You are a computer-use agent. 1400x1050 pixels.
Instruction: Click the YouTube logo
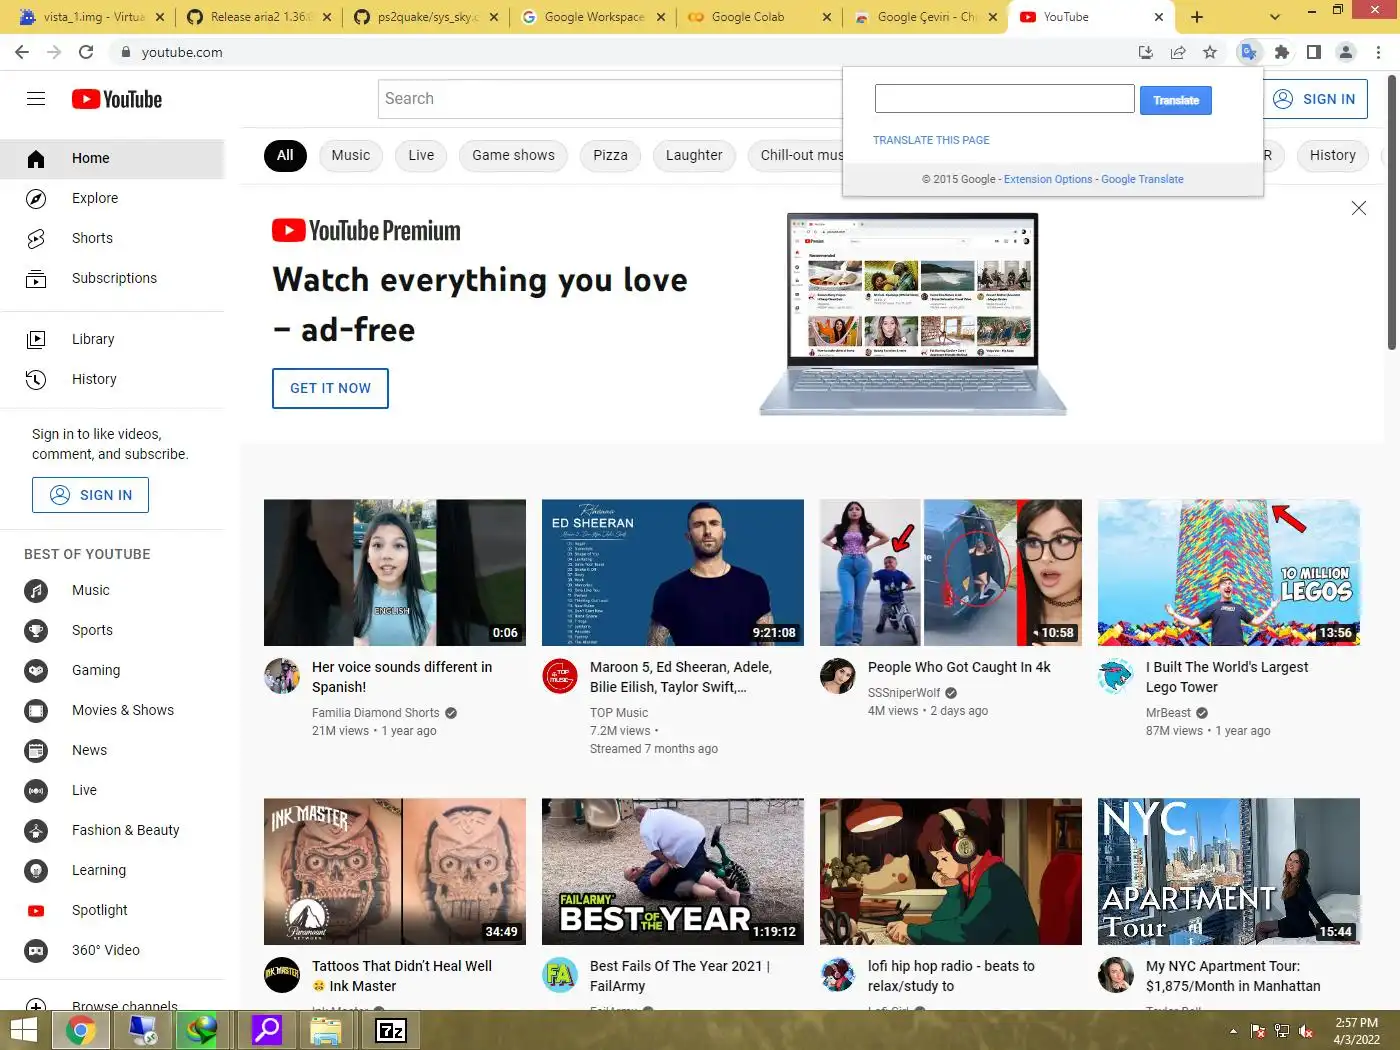(117, 99)
